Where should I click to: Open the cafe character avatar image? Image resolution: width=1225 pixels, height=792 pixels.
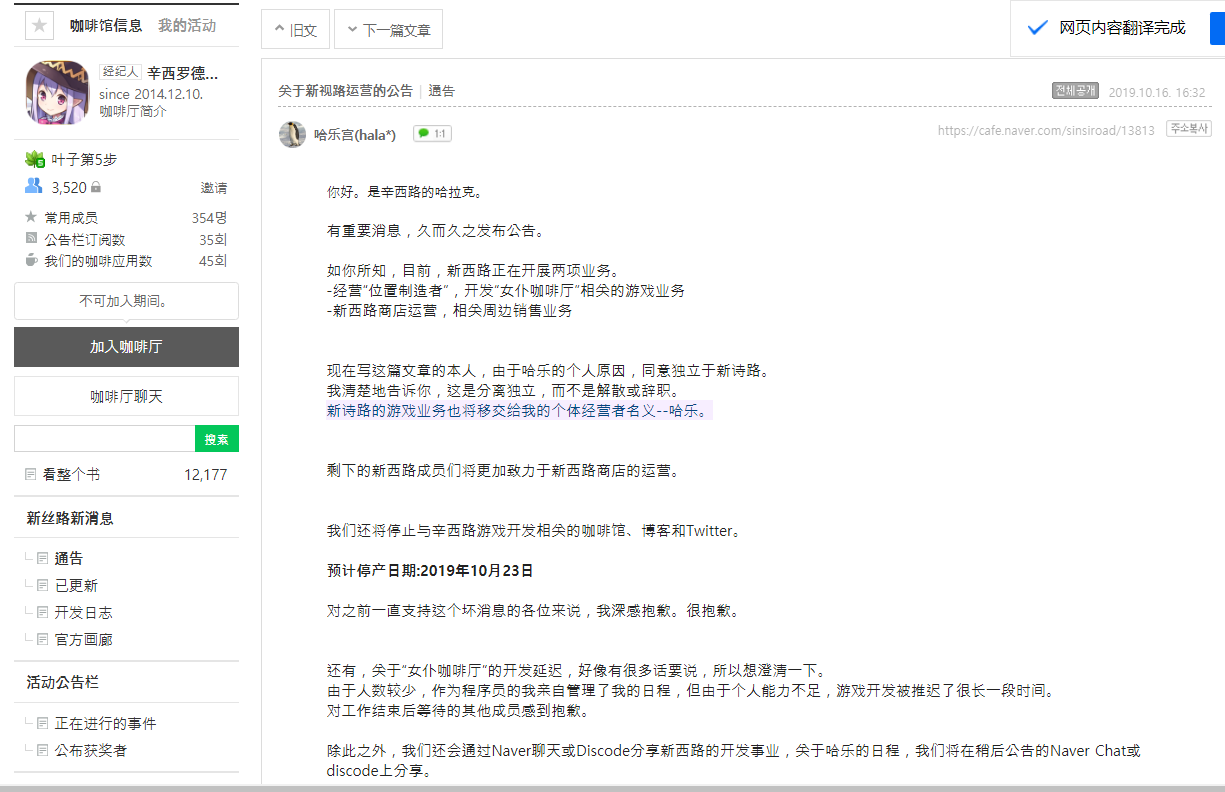(x=57, y=92)
